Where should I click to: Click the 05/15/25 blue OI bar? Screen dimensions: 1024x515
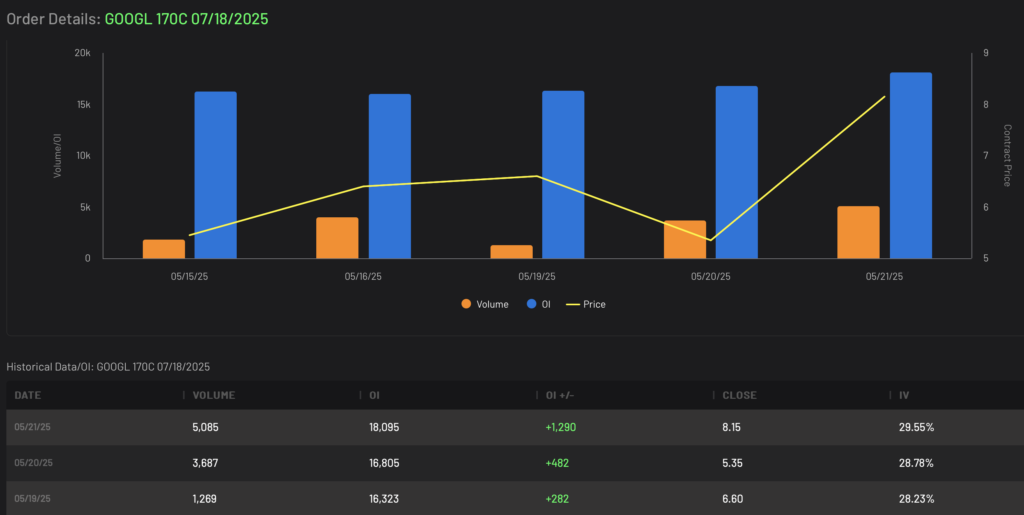[x=216, y=175]
